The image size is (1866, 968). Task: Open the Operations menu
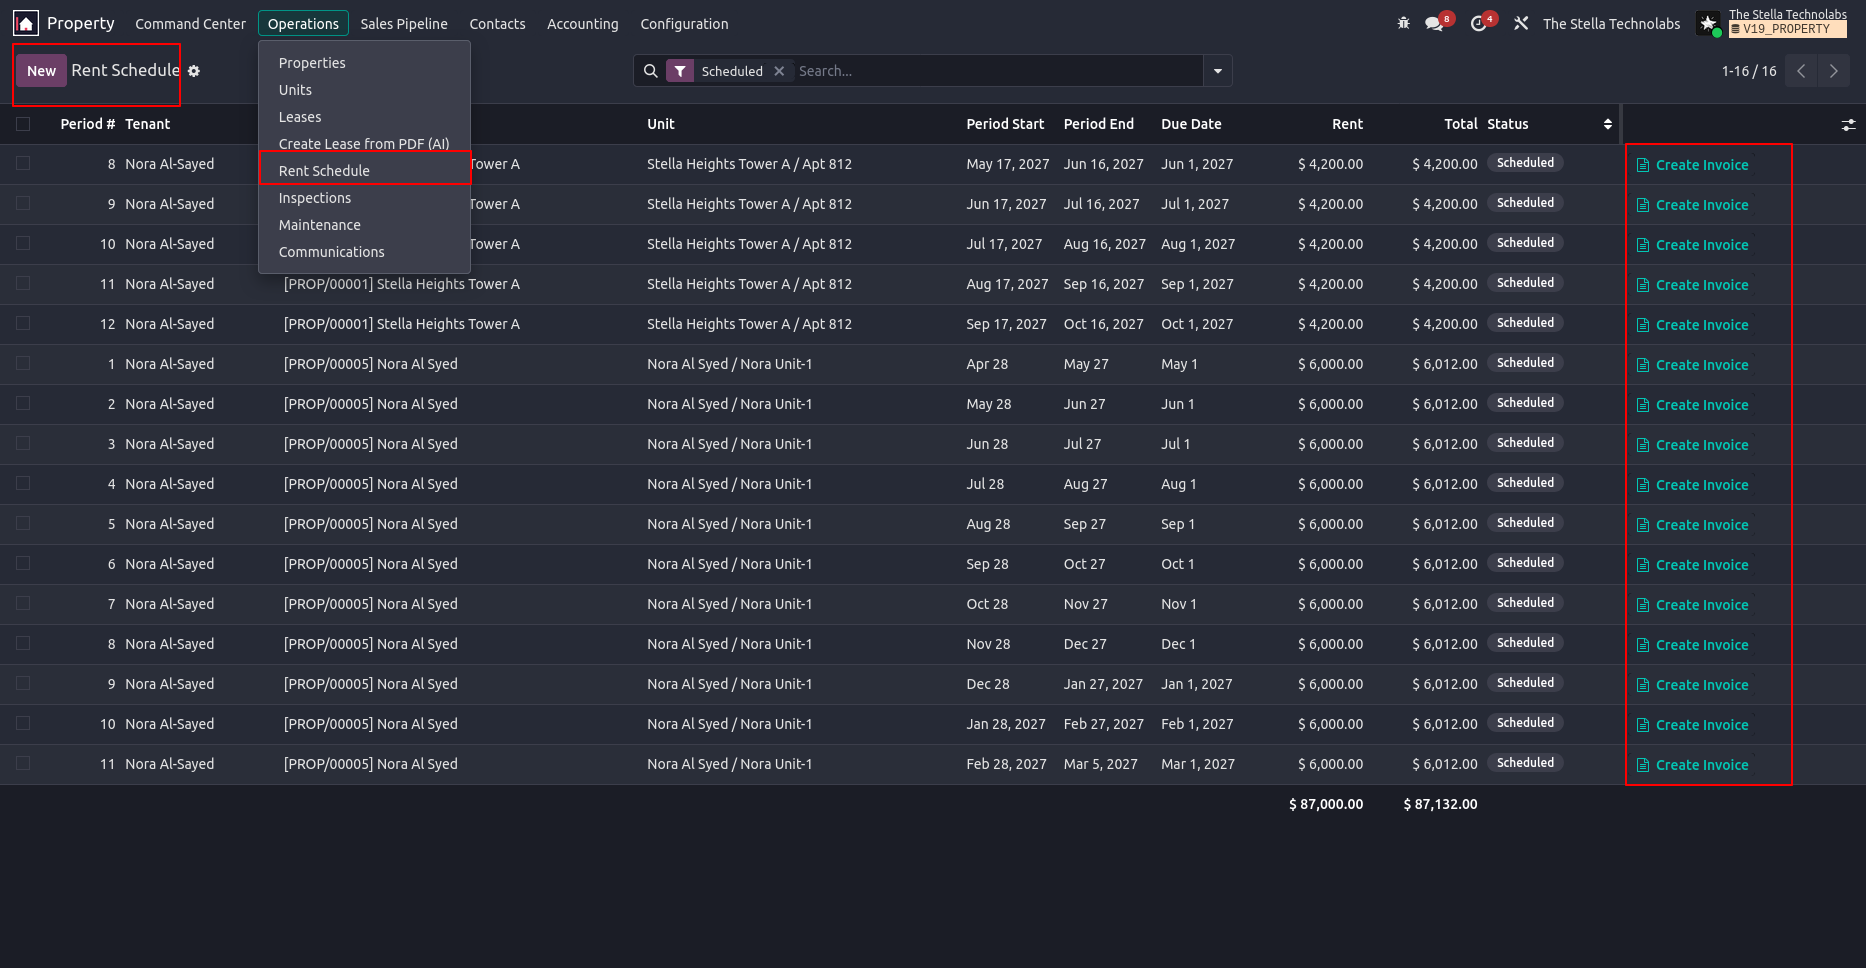(x=303, y=24)
